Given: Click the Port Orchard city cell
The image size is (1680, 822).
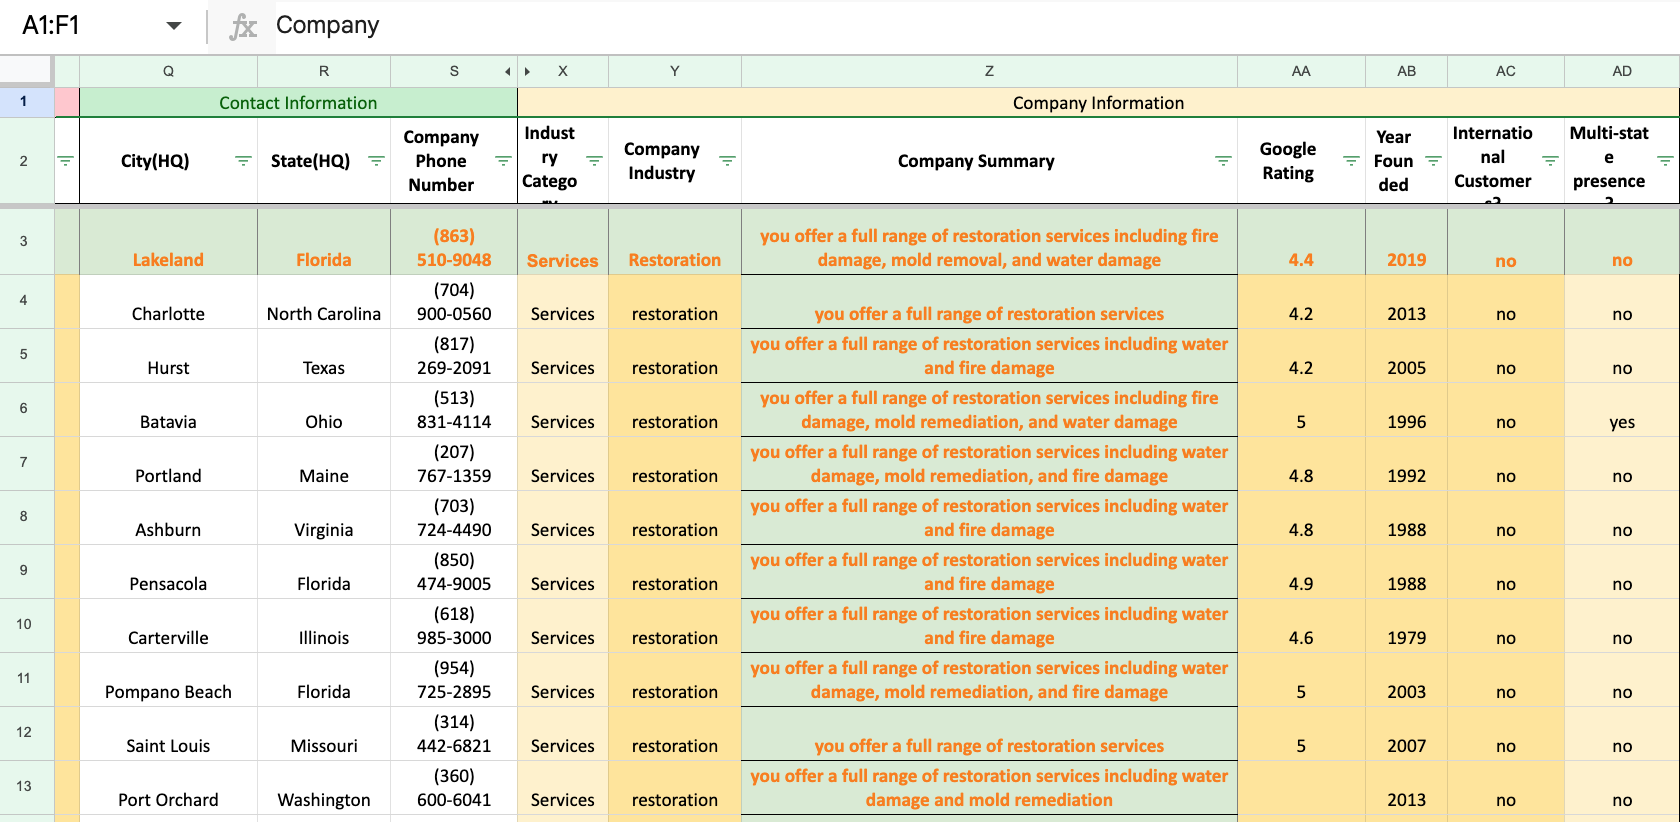Looking at the screenshot, I should click(x=168, y=788).
